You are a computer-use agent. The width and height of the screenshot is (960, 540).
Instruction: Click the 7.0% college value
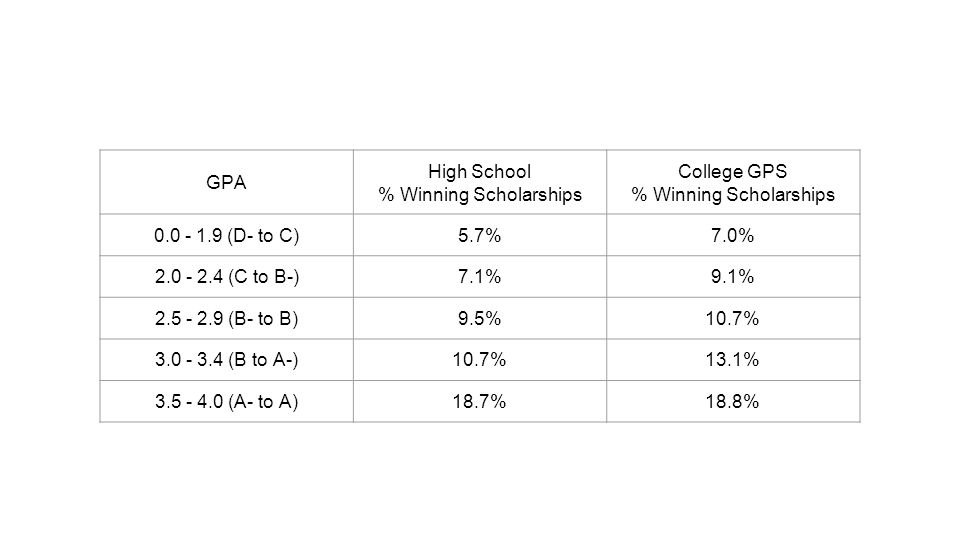coord(733,235)
